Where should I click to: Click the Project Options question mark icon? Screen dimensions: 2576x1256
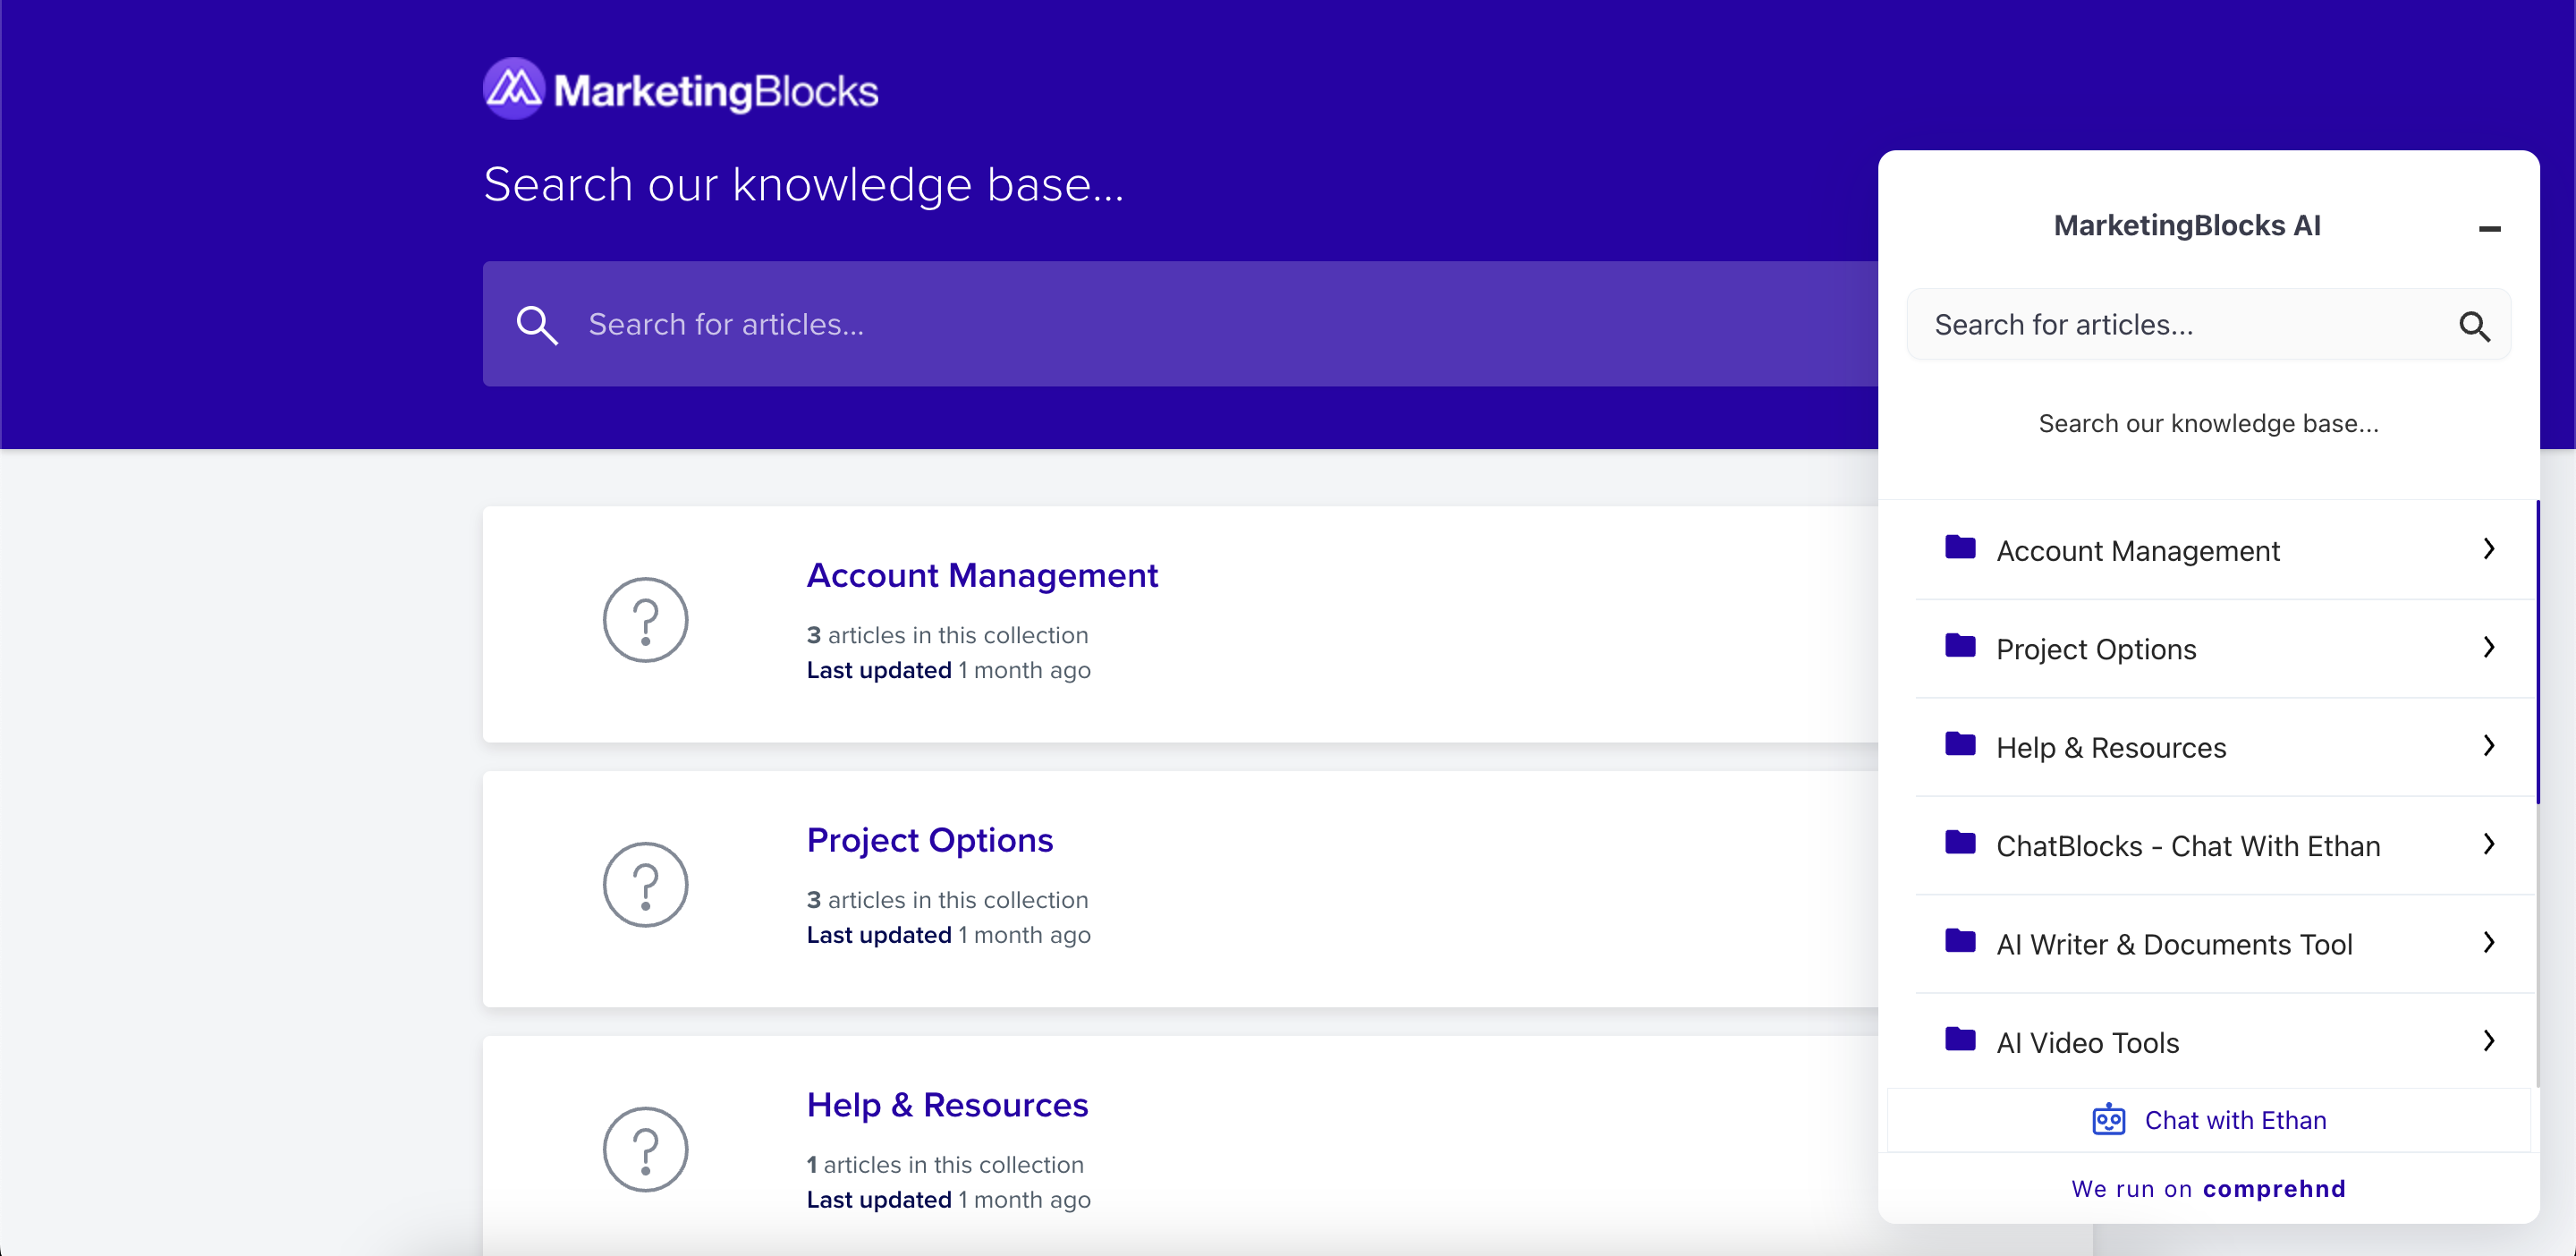click(645, 884)
